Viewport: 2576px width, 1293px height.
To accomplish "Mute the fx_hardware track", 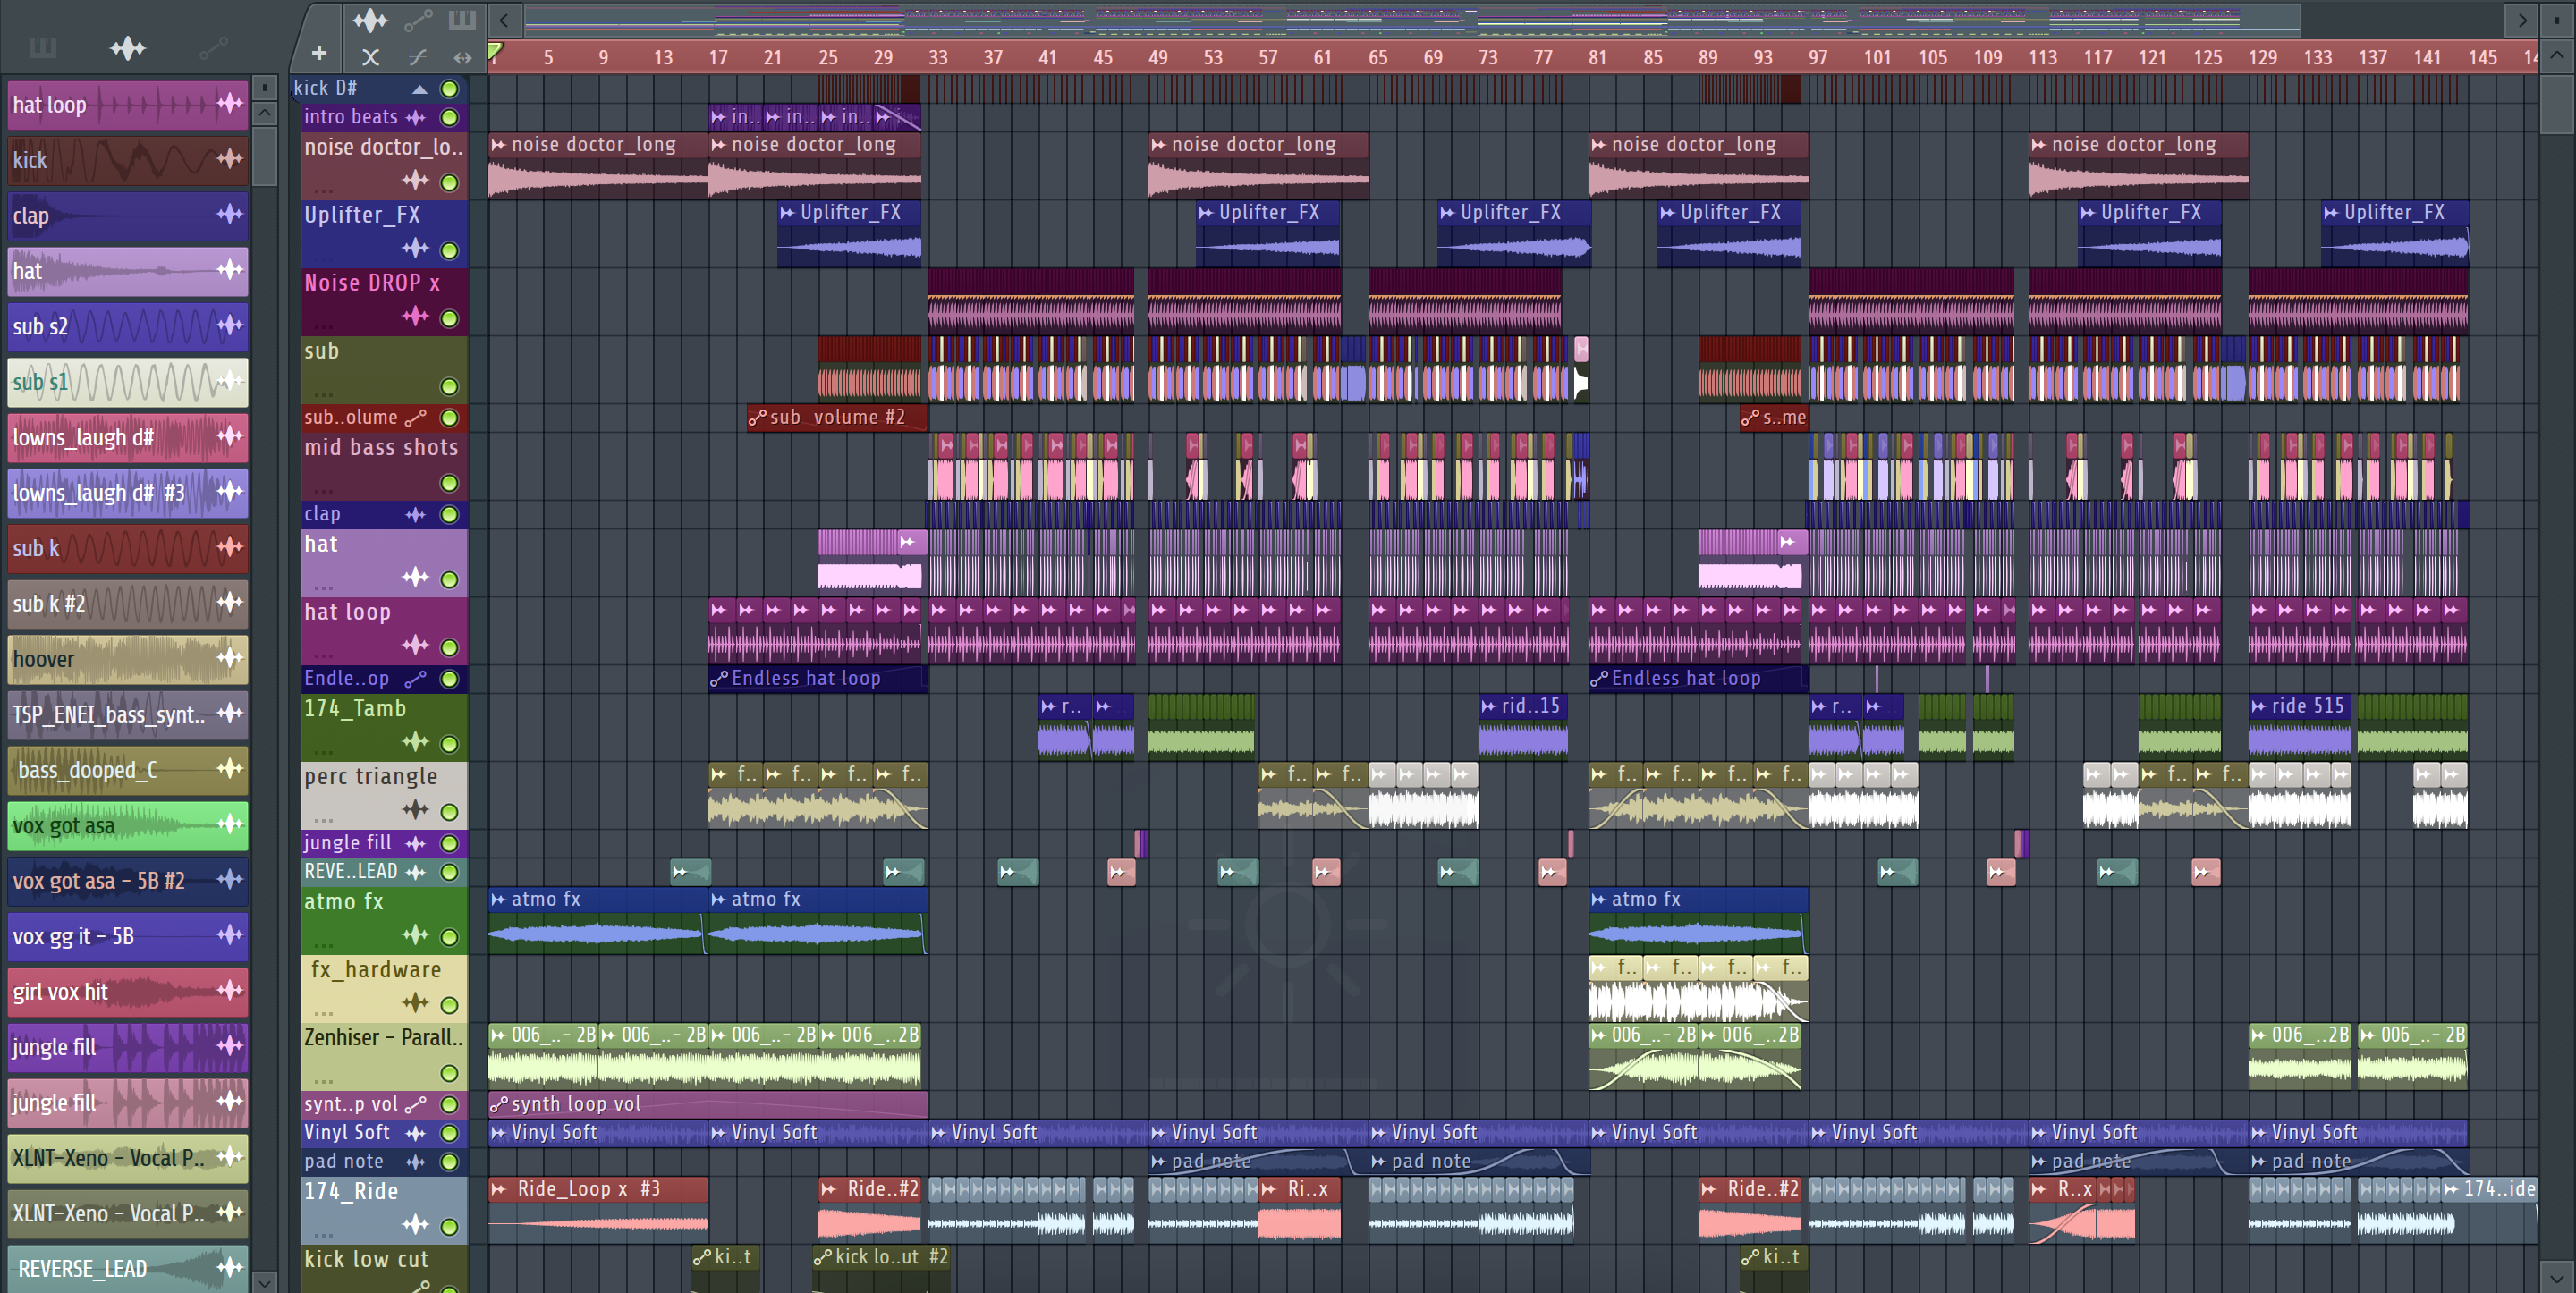I will [x=450, y=1005].
